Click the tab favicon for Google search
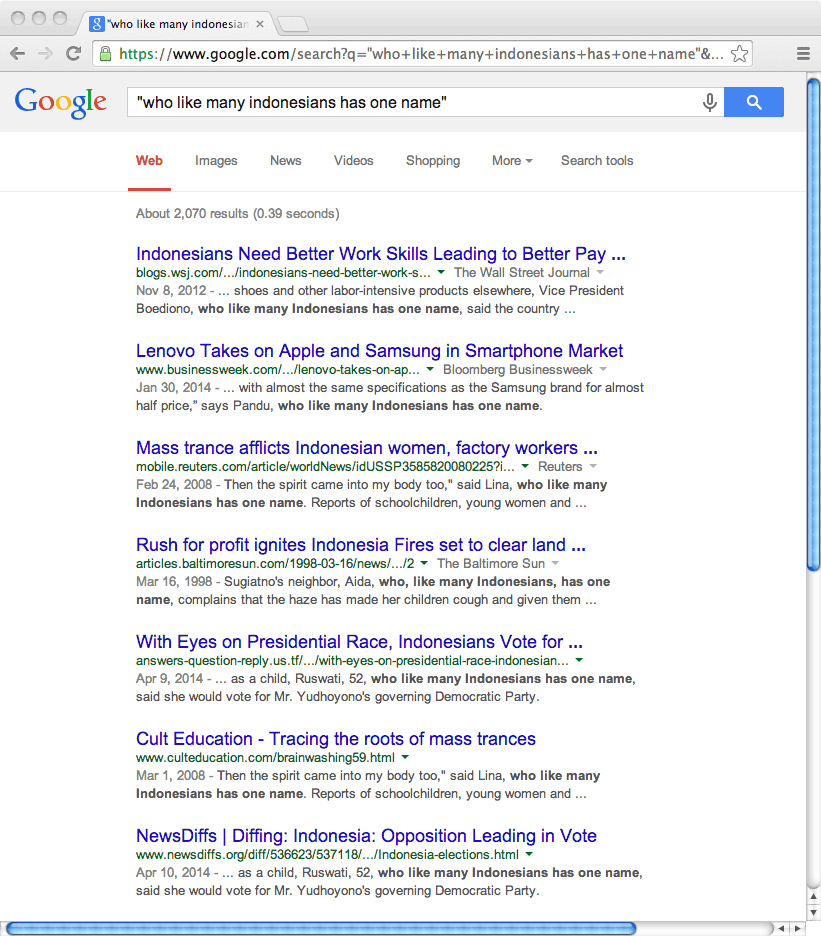Viewport: 821px width, 936px height. [x=96, y=24]
